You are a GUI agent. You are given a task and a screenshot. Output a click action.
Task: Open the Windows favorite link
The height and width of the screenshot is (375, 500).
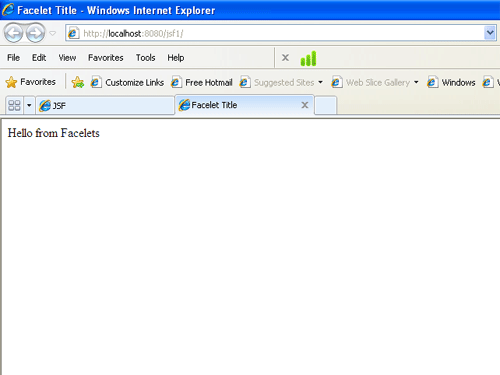point(458,82)
